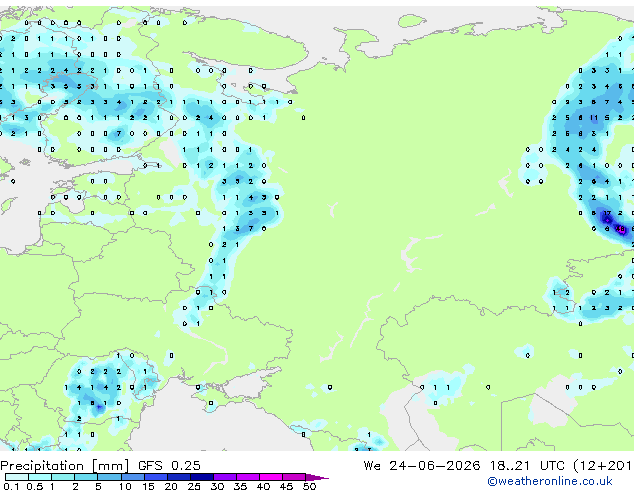Click the '(12+201' forecast run text
This screenshot has width=634, height=490.
click(x=603, y=466)
